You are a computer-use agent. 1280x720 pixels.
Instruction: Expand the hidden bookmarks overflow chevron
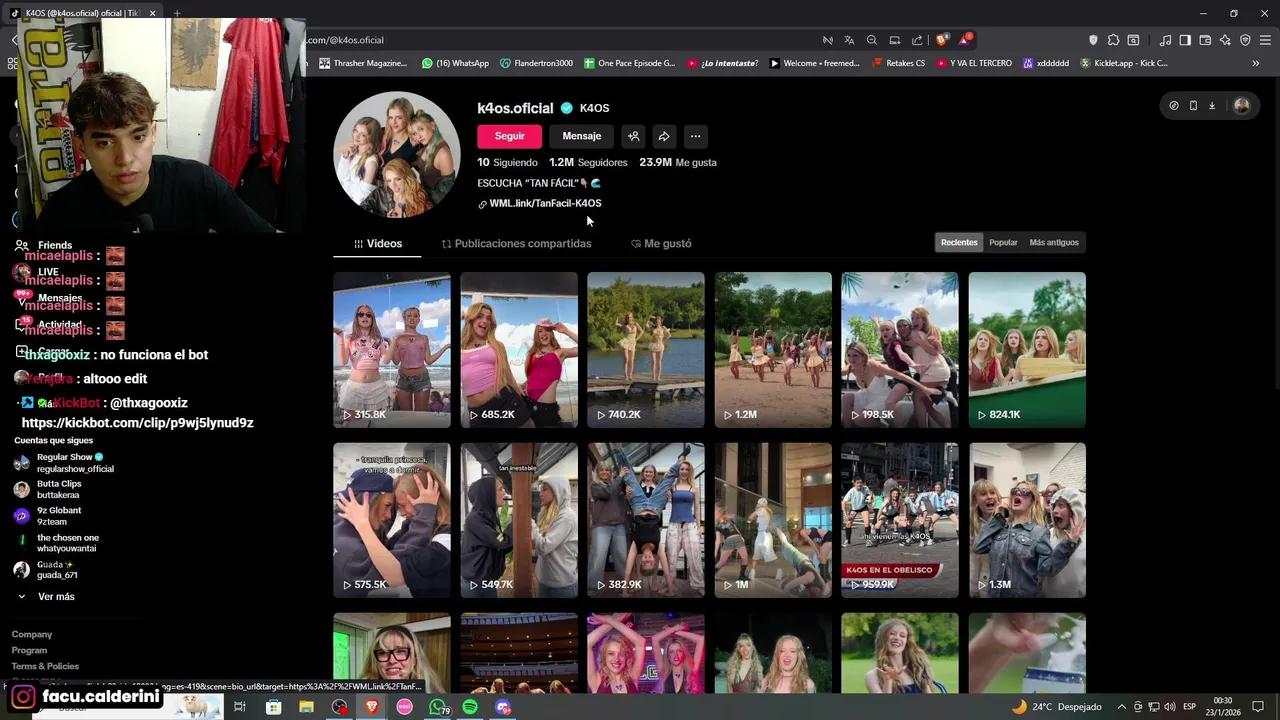coord(1256,63)
